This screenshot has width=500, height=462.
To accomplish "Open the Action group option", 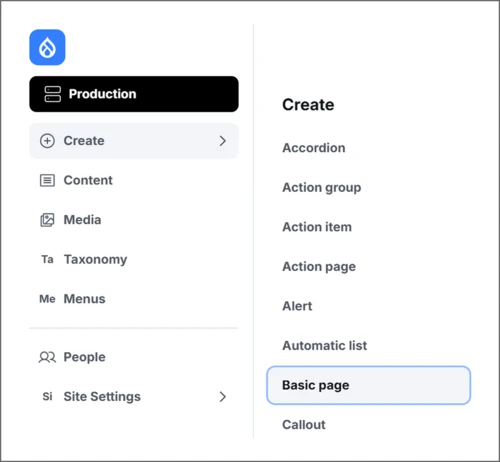I will point(322,188).
